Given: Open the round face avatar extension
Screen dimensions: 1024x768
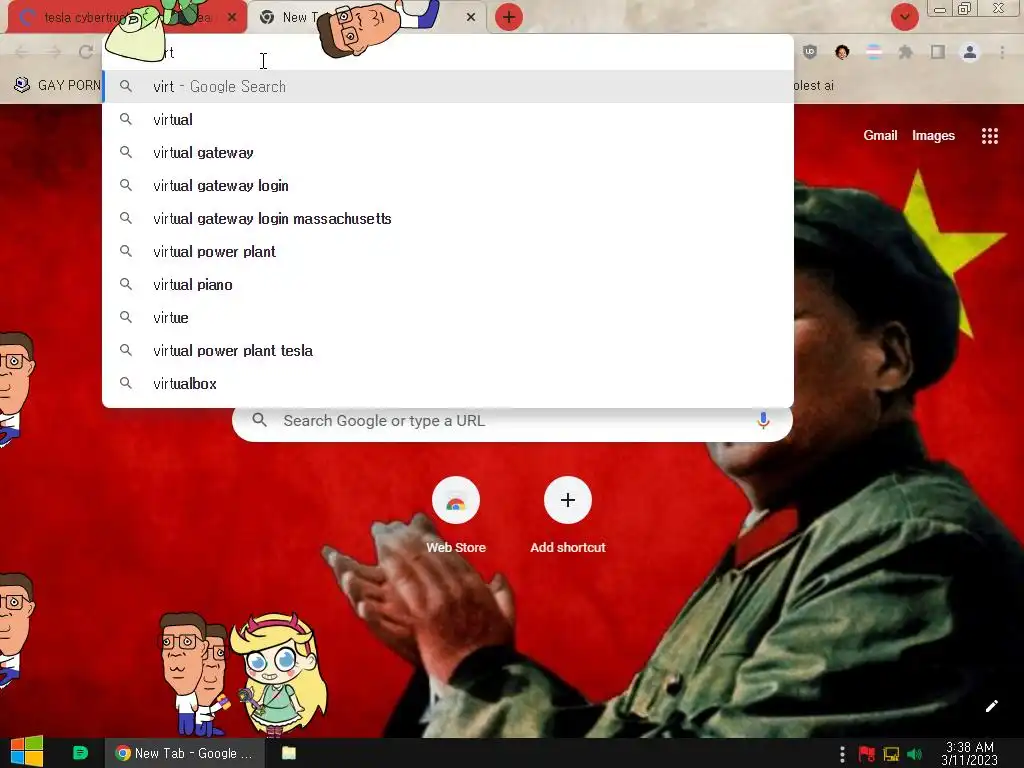Looking at the screenshot, I should coord(842,52).
